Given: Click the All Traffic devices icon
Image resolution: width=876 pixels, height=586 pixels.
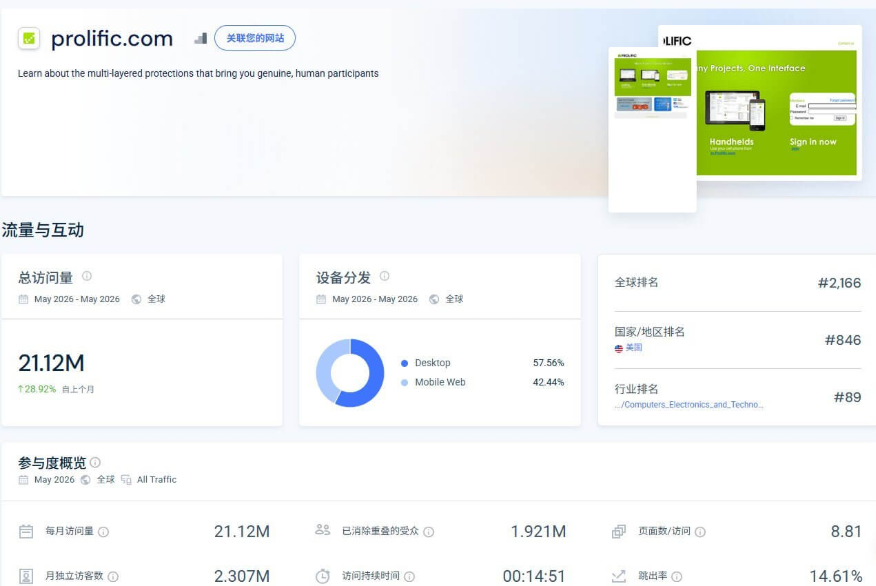Looking at the screenshot, I should tap(126, 480).
